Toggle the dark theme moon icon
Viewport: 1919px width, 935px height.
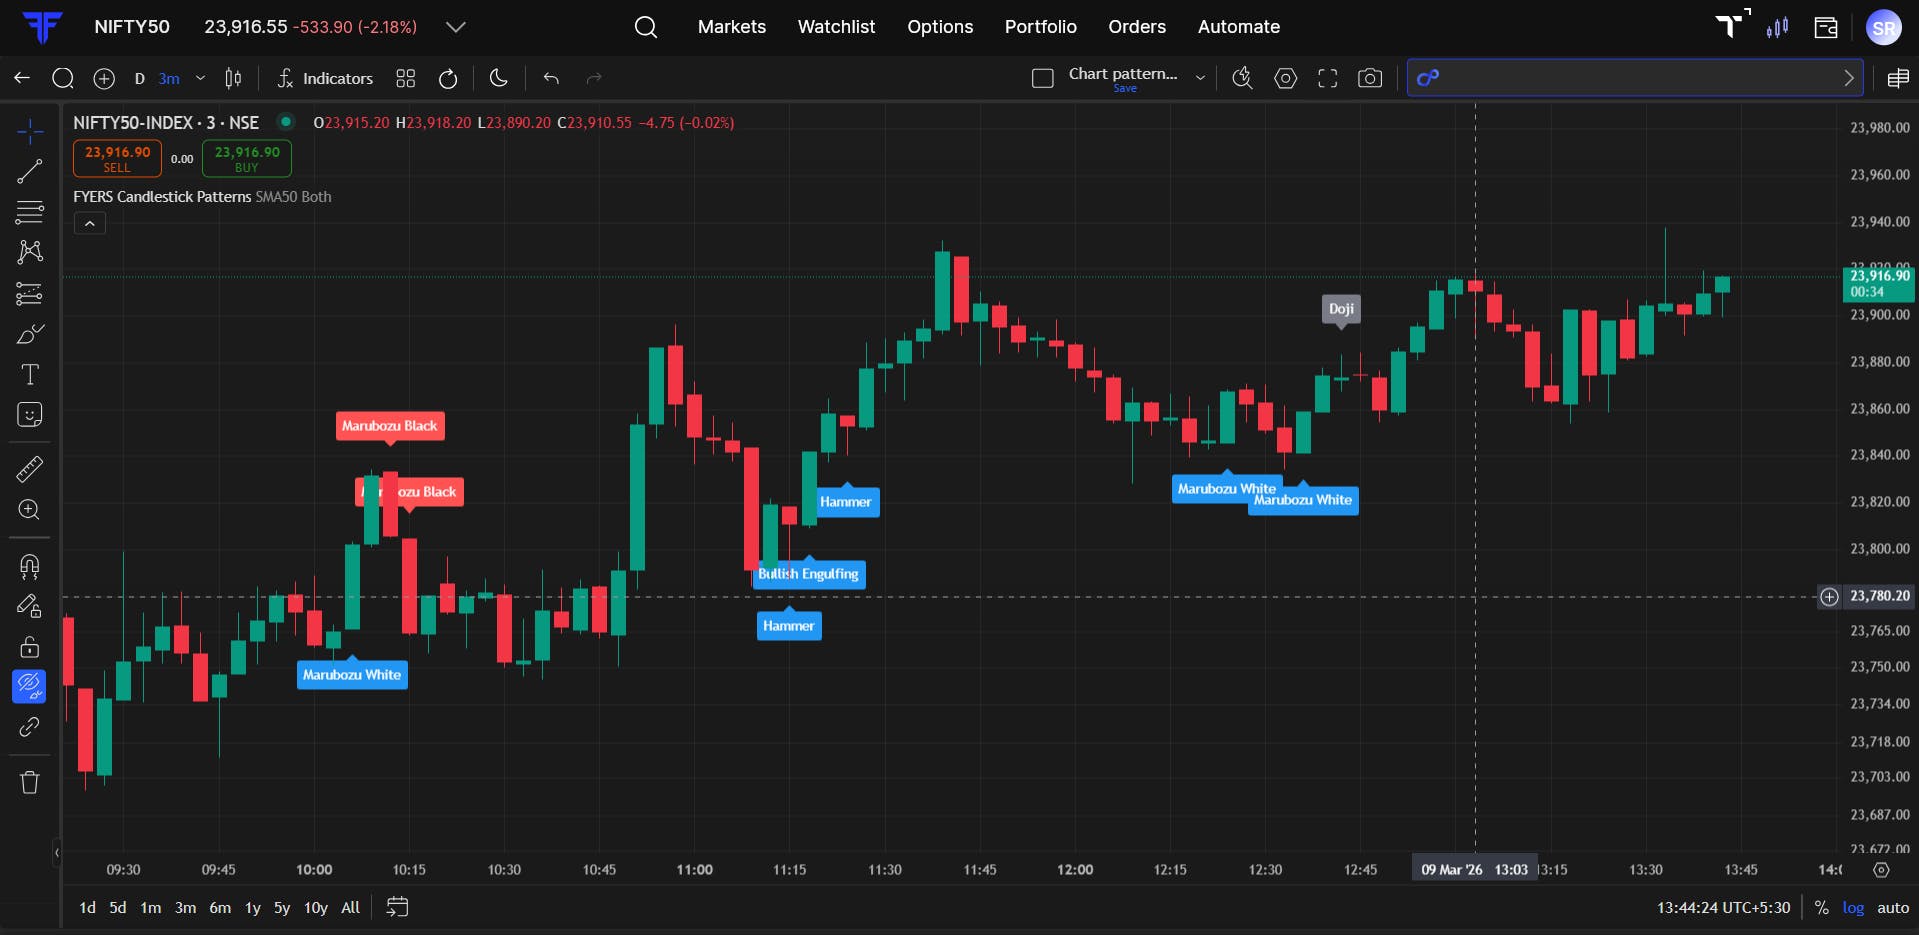click(498, 78)
